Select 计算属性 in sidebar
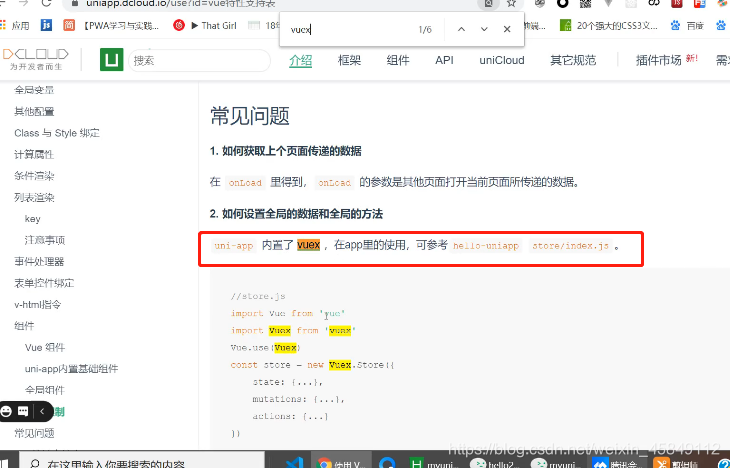This screenshot has height=468, width=730. 34,155
